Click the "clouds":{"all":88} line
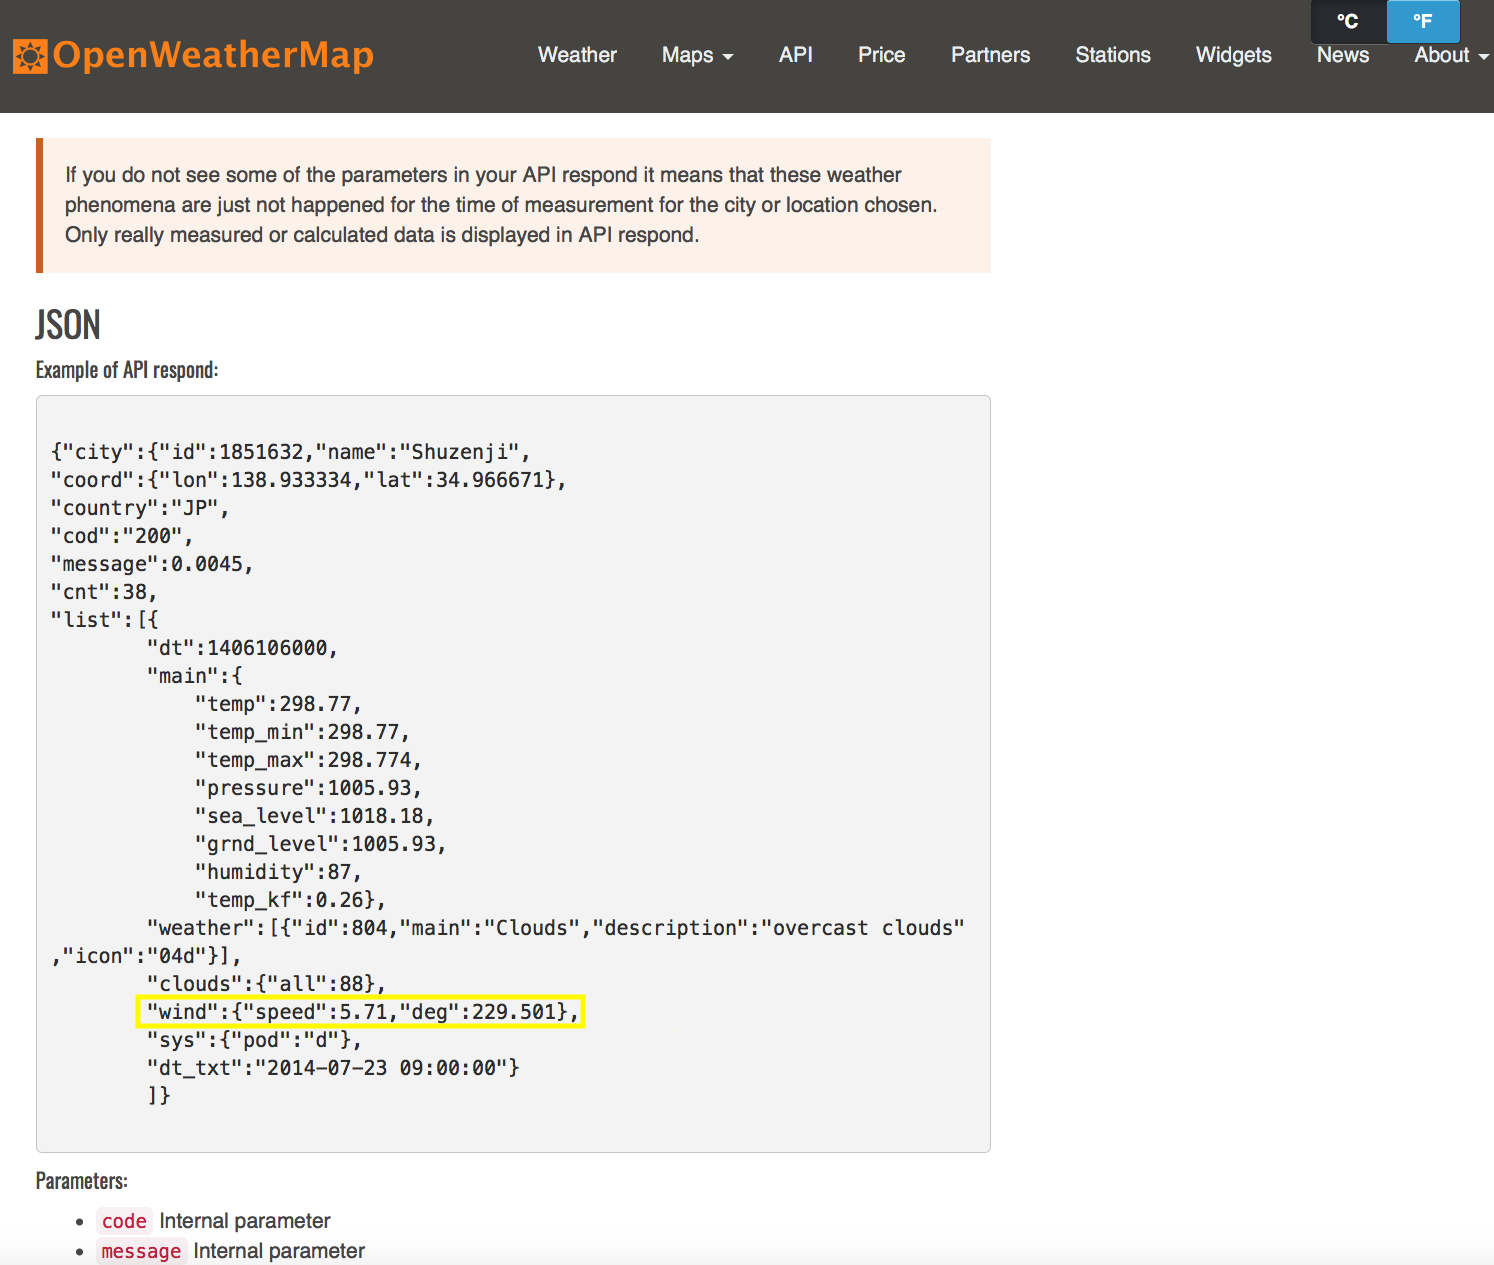1494x1265 pixels. tap(266, 984)
